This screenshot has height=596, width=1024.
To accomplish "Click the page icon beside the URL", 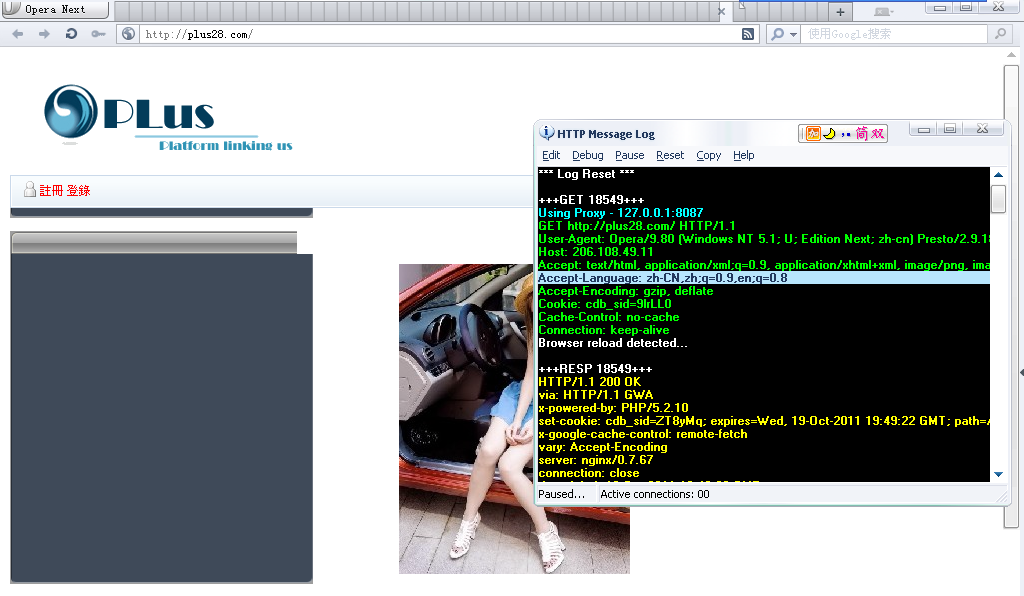I will click(x=127, y=33).
